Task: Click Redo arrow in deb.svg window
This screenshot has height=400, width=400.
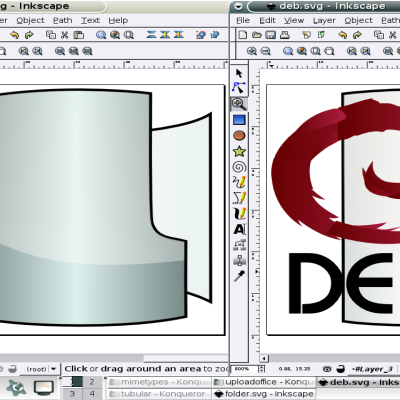Action: (357, 35)
